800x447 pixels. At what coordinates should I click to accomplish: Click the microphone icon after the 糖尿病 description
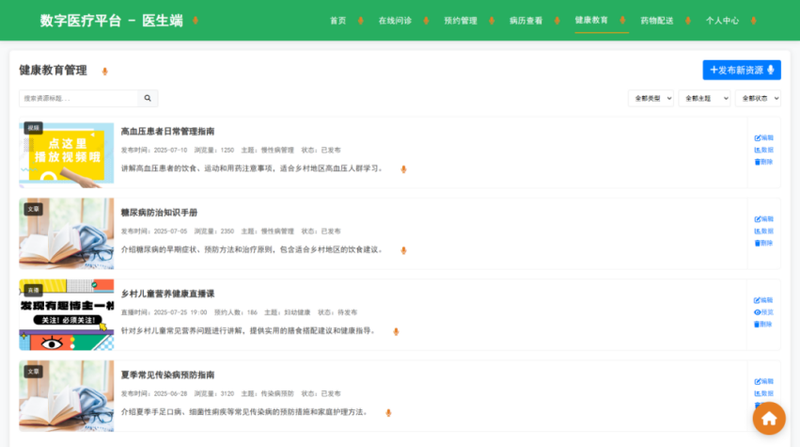tap(404, 250)
